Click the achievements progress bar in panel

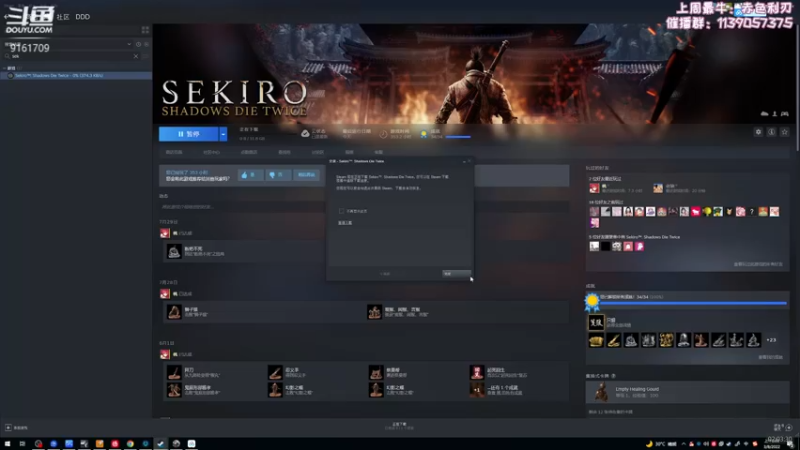693,303
